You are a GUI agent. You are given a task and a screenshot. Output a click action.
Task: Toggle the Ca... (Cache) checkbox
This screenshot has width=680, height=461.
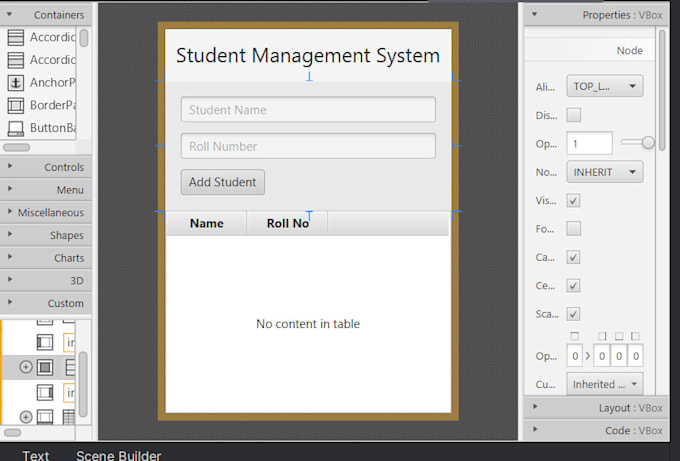pos(573,257)
